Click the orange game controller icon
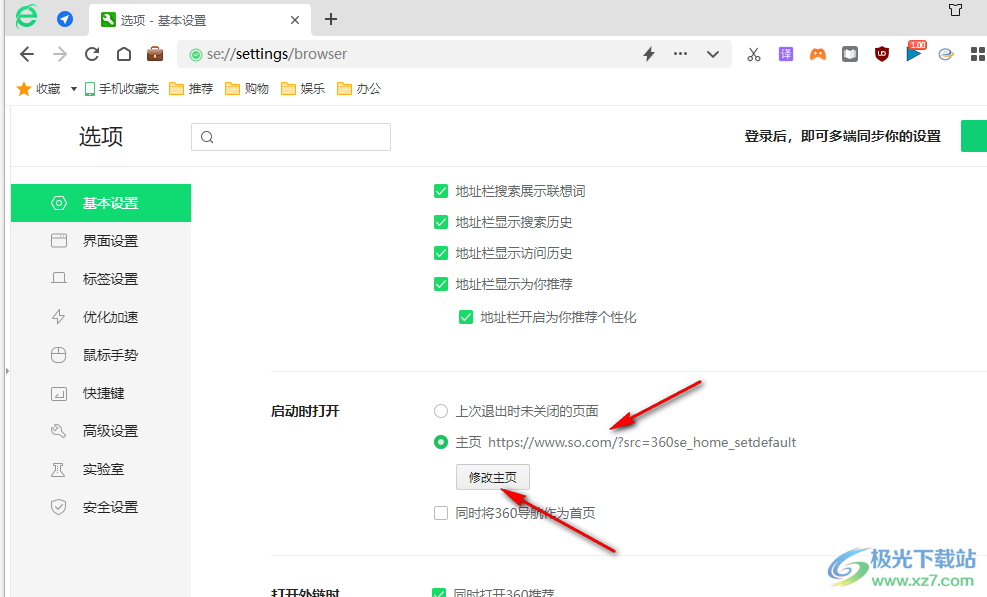This screenshot has height=597, width=987. pyautogui.click(x=818, y=54)
